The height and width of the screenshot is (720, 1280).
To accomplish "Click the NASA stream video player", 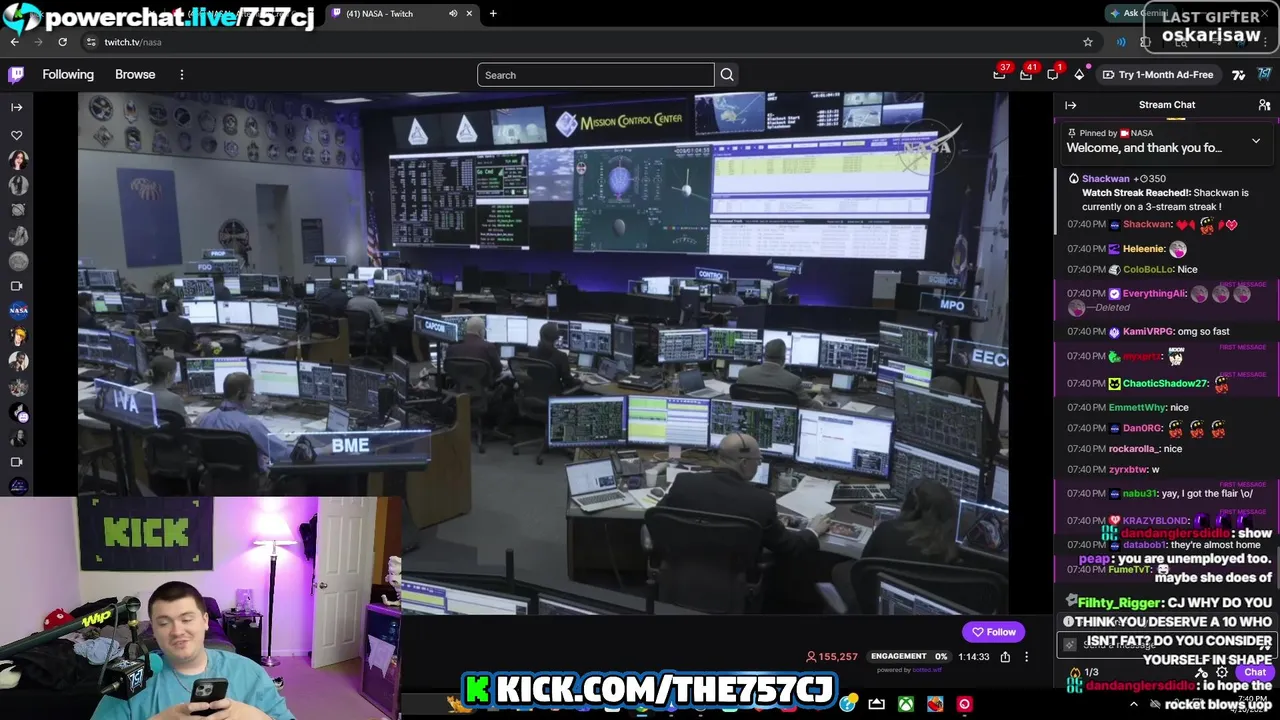I will pyautogui.click(x=543, y=353).
